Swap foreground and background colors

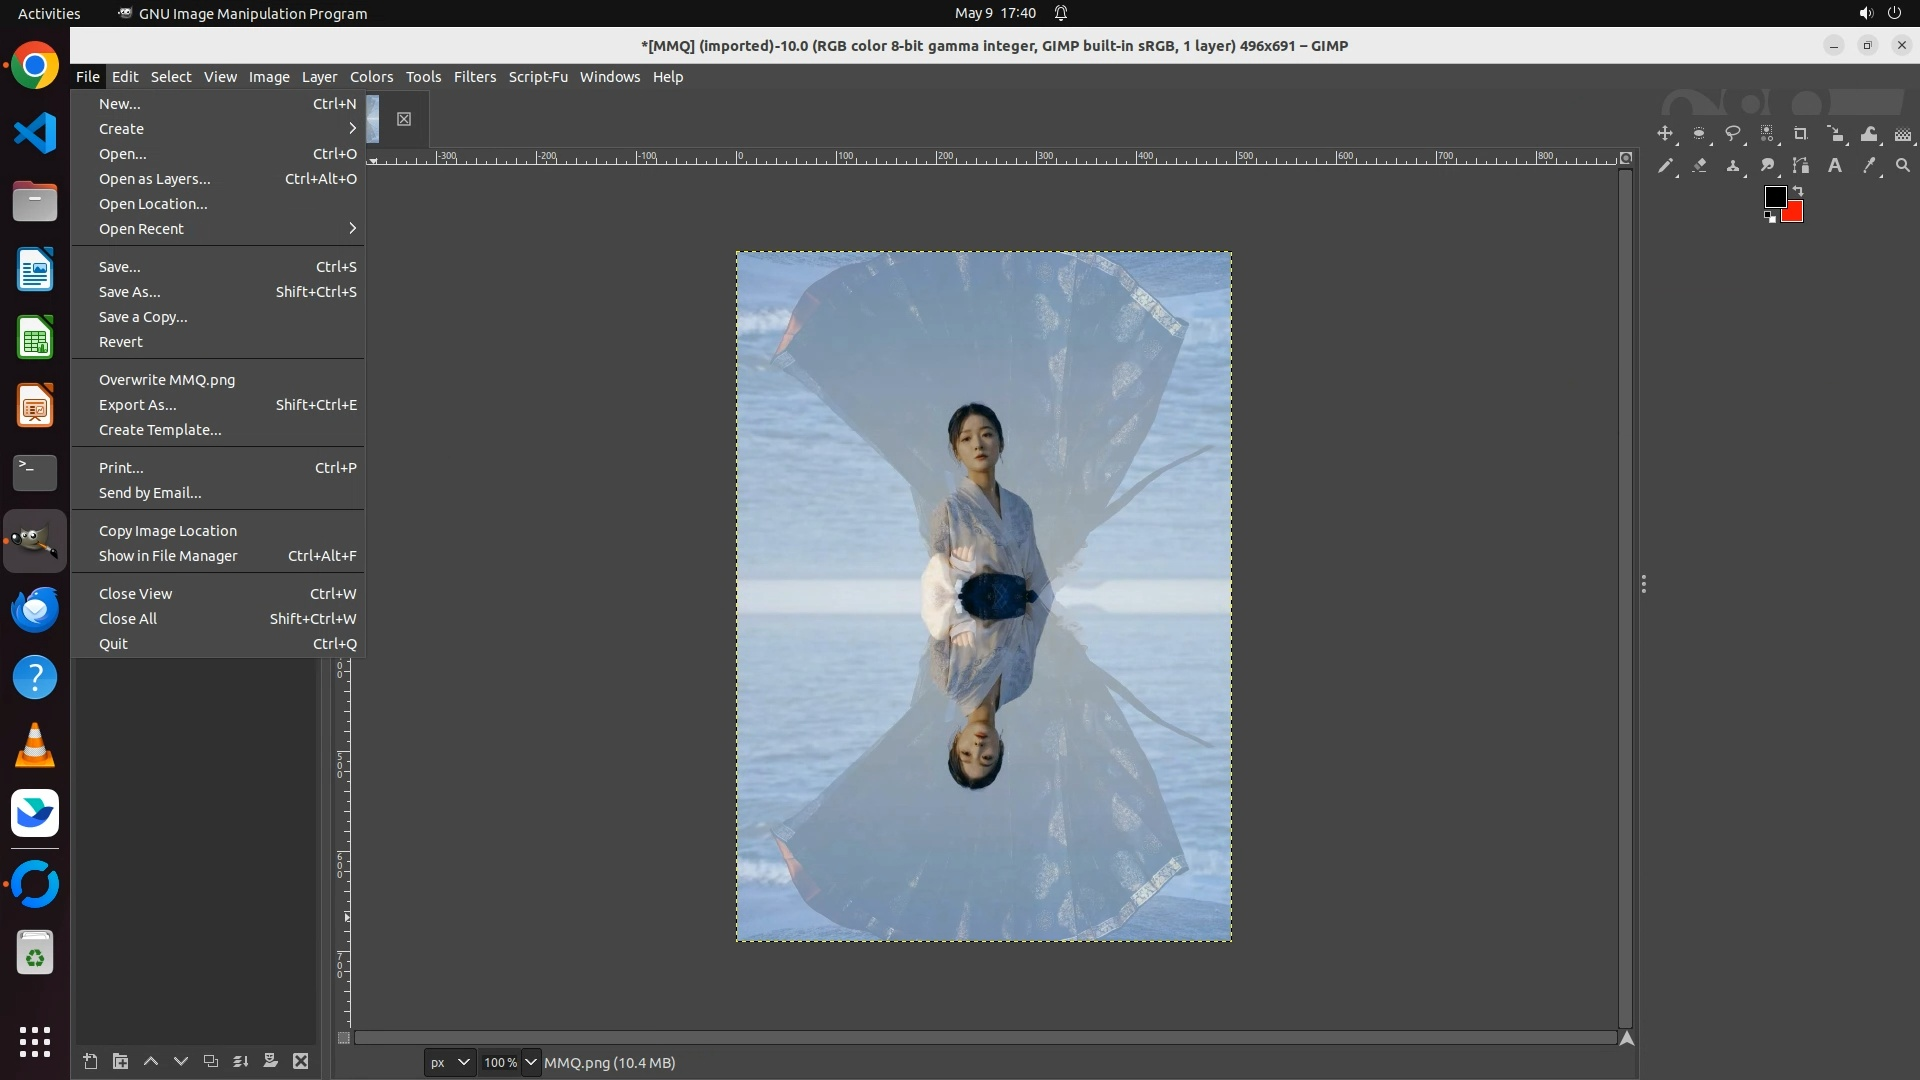point(1798,190)
